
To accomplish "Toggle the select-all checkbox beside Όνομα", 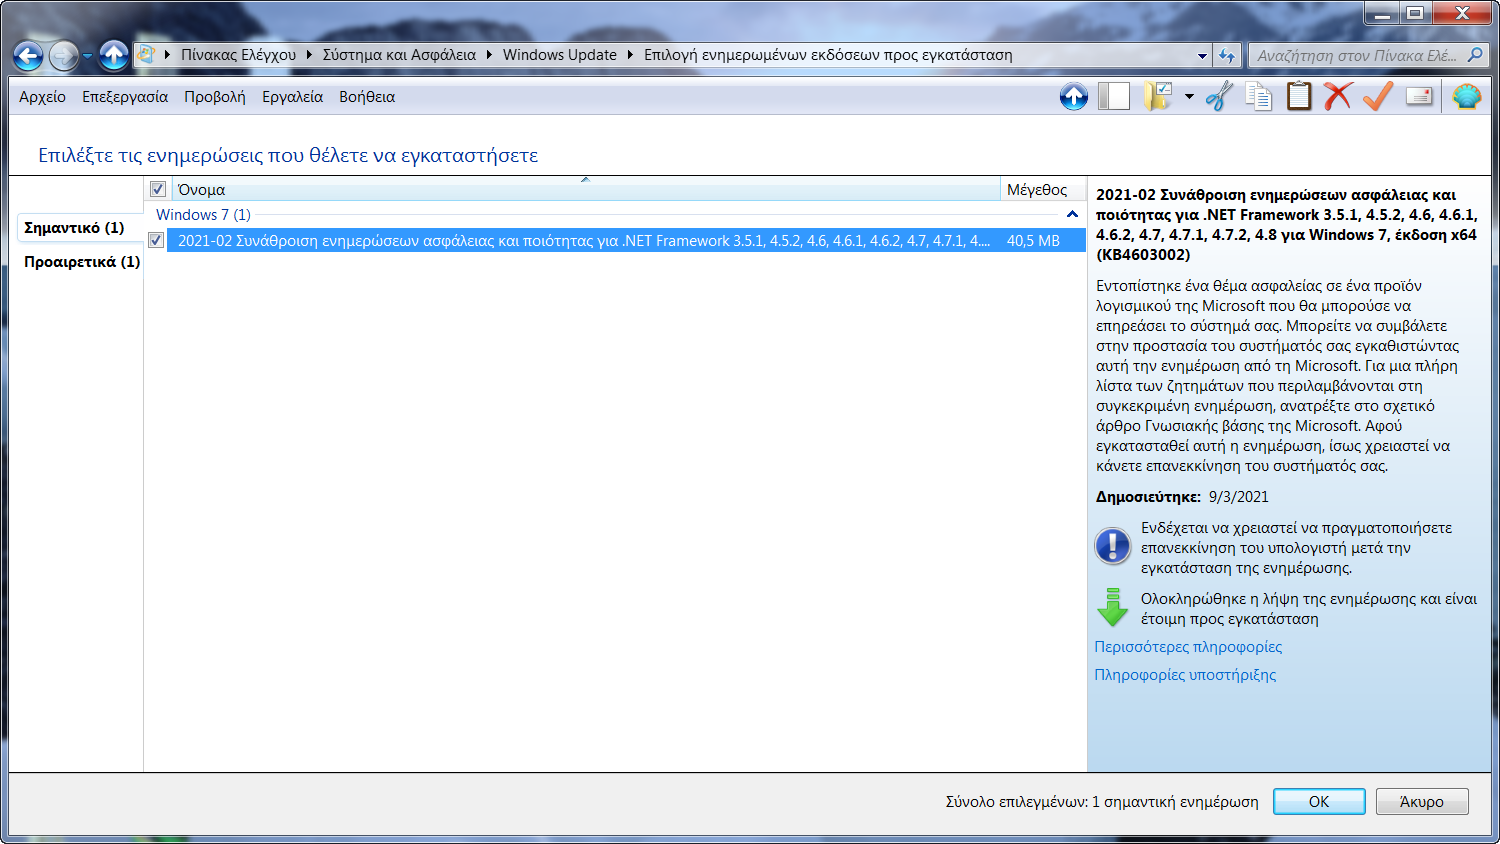I will tap(158, 189).
